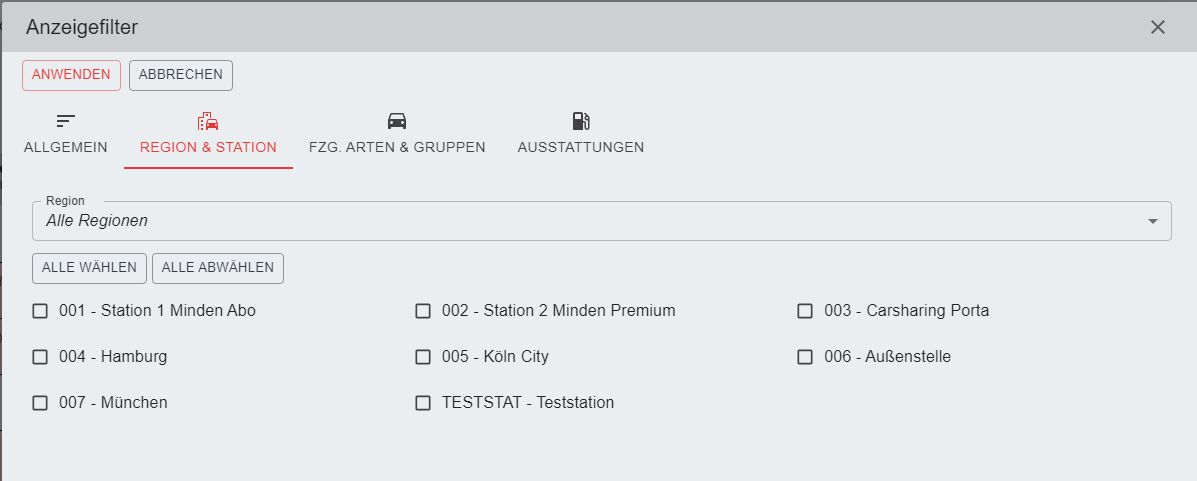
Task: Mark the 007 - München checkbox
Action: 40,403
